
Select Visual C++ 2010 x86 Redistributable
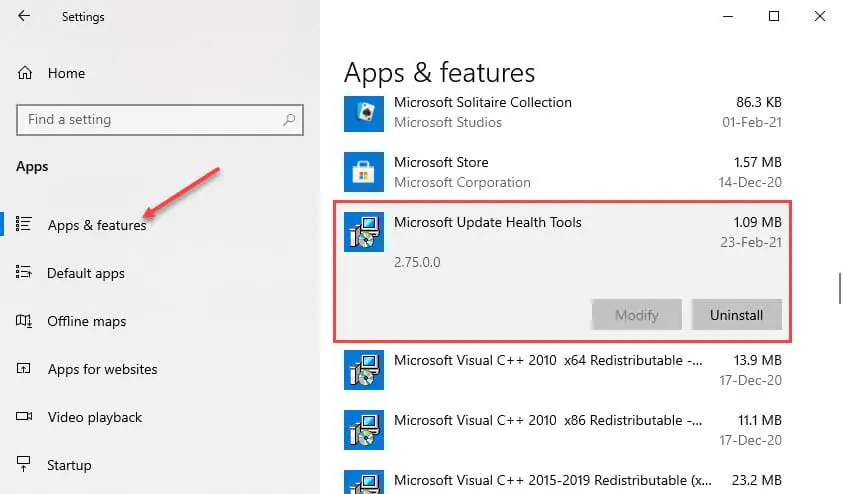[x=548, y=420]
